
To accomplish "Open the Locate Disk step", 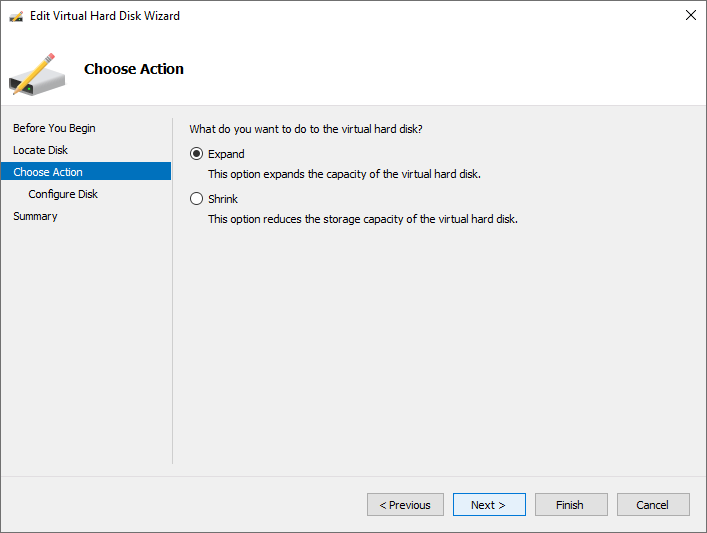I will [x=41, y=150].
